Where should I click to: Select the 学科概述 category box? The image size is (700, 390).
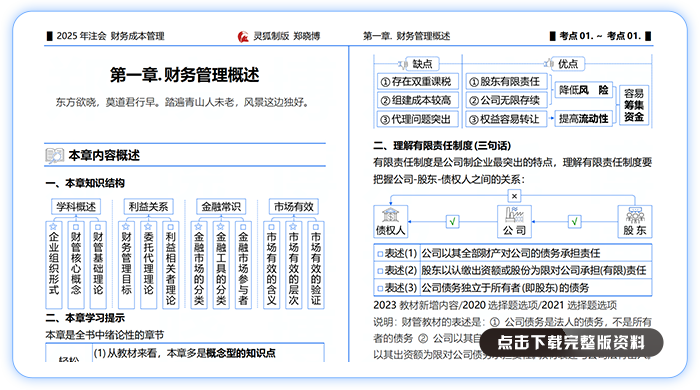coord(76,207)
